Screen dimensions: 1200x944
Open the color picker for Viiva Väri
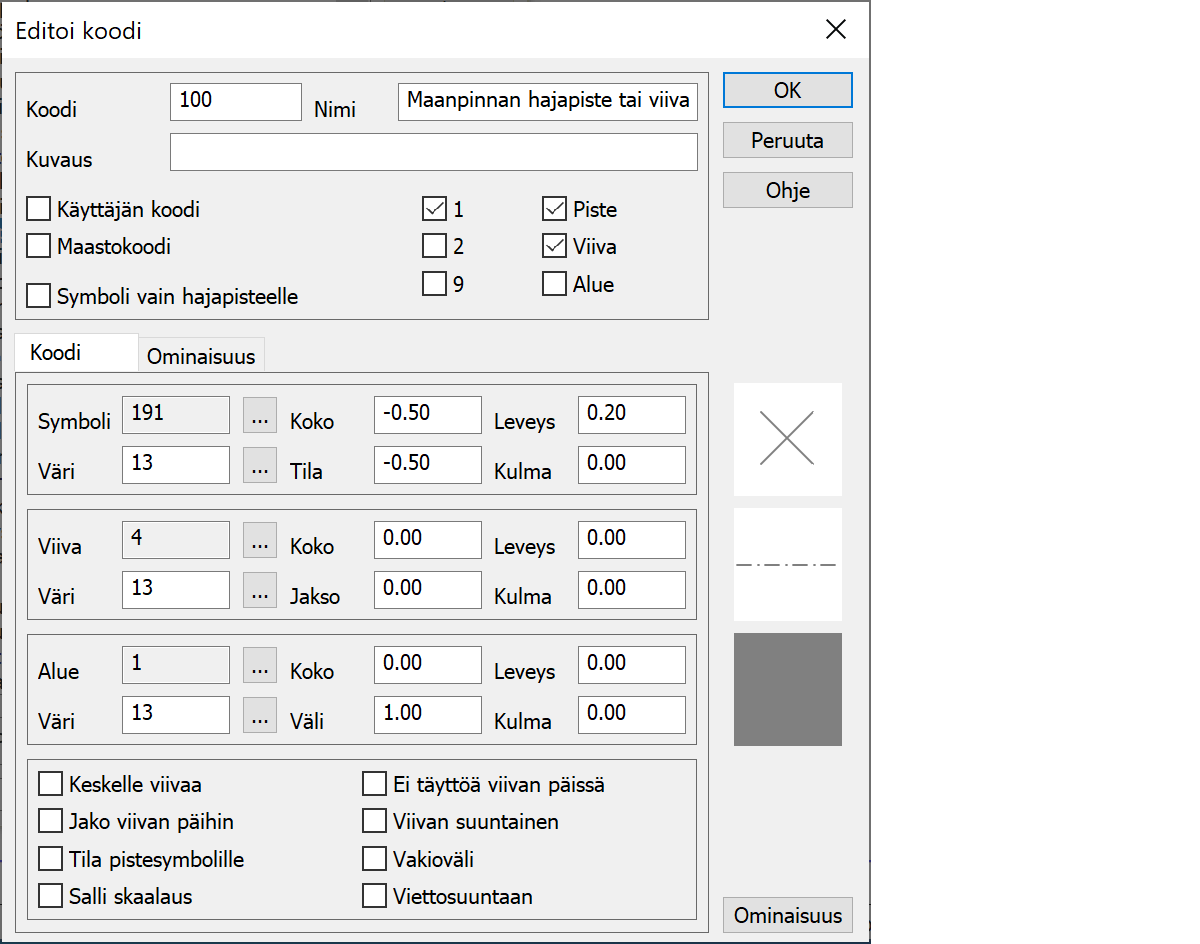tap(259, 590)
